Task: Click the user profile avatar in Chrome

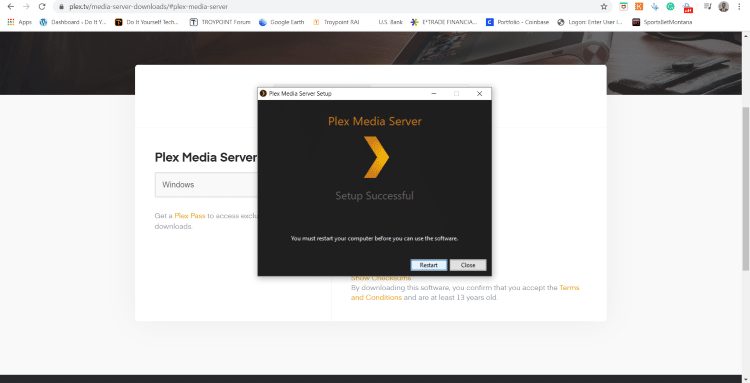Action: [x=724, y=7]
